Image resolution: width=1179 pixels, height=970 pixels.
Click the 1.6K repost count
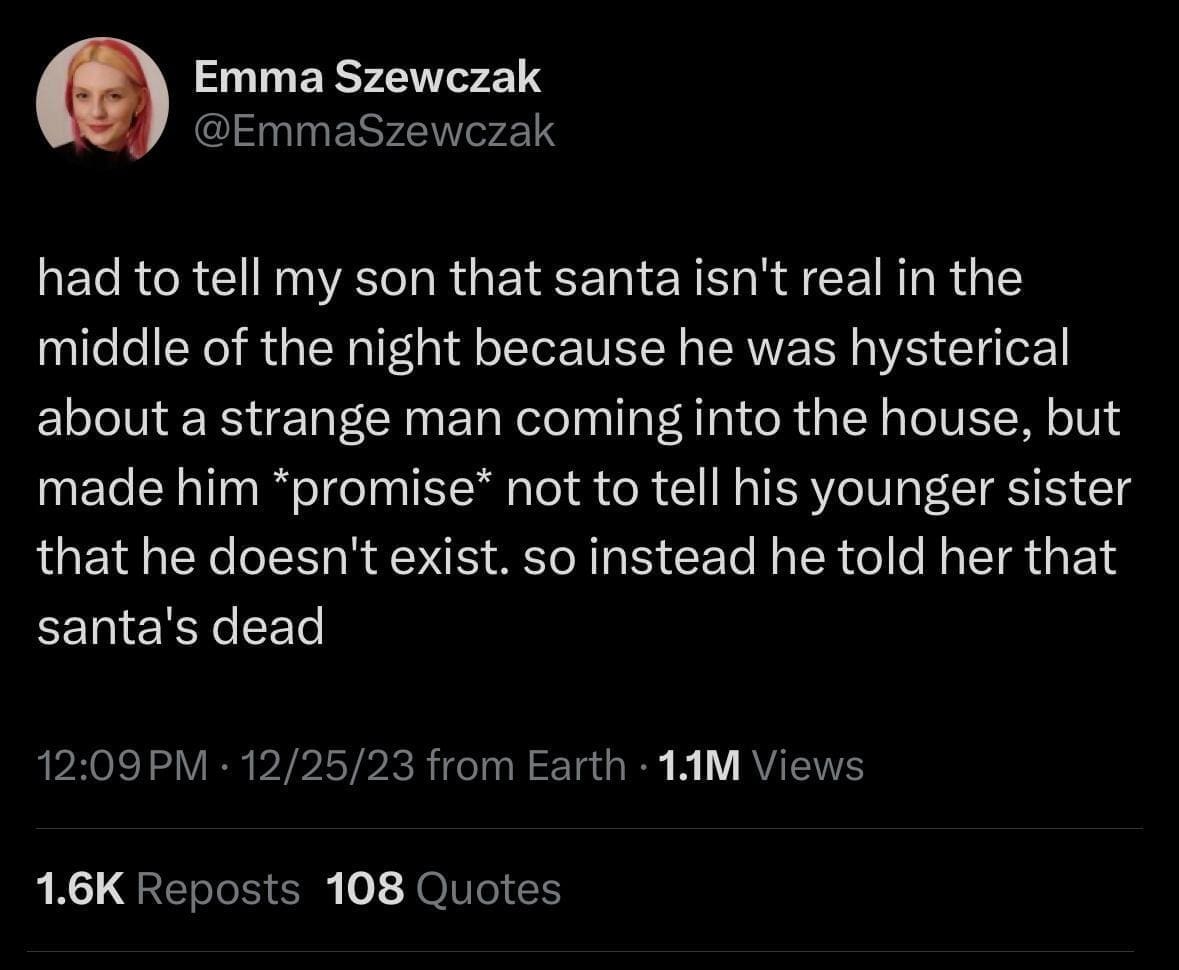pyautogui.click(x=80, y=888)
